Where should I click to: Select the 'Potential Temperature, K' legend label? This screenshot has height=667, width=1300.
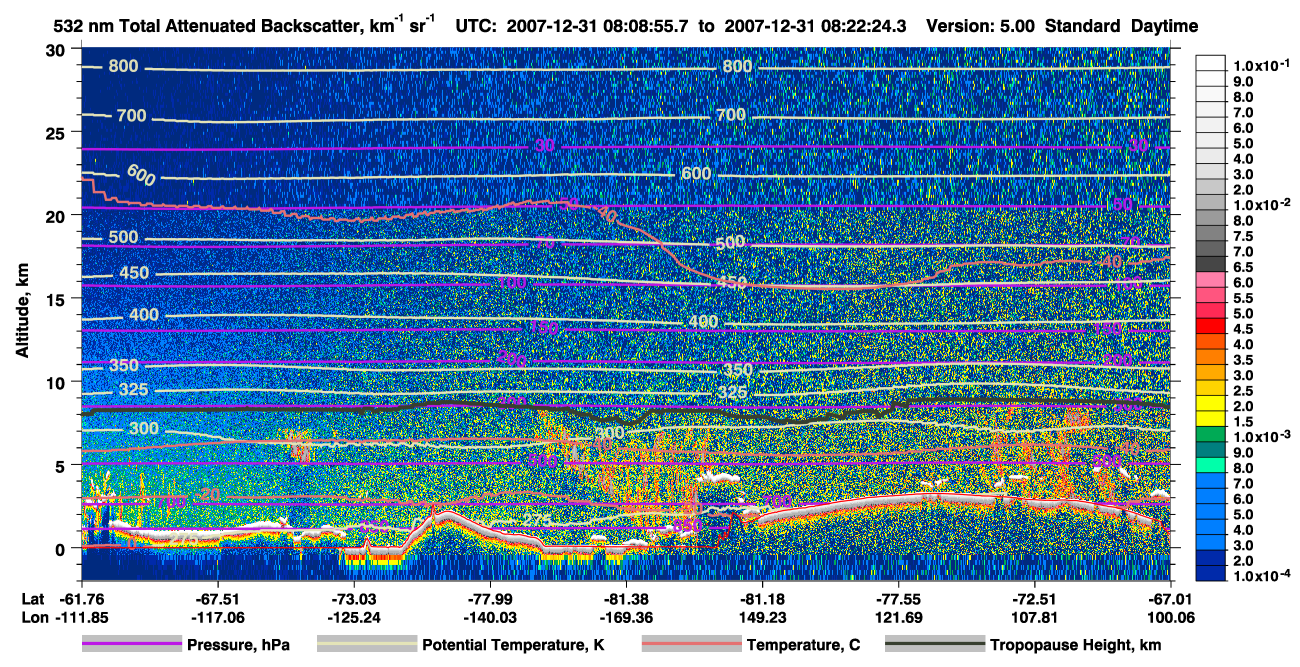(x=513, y=645)
